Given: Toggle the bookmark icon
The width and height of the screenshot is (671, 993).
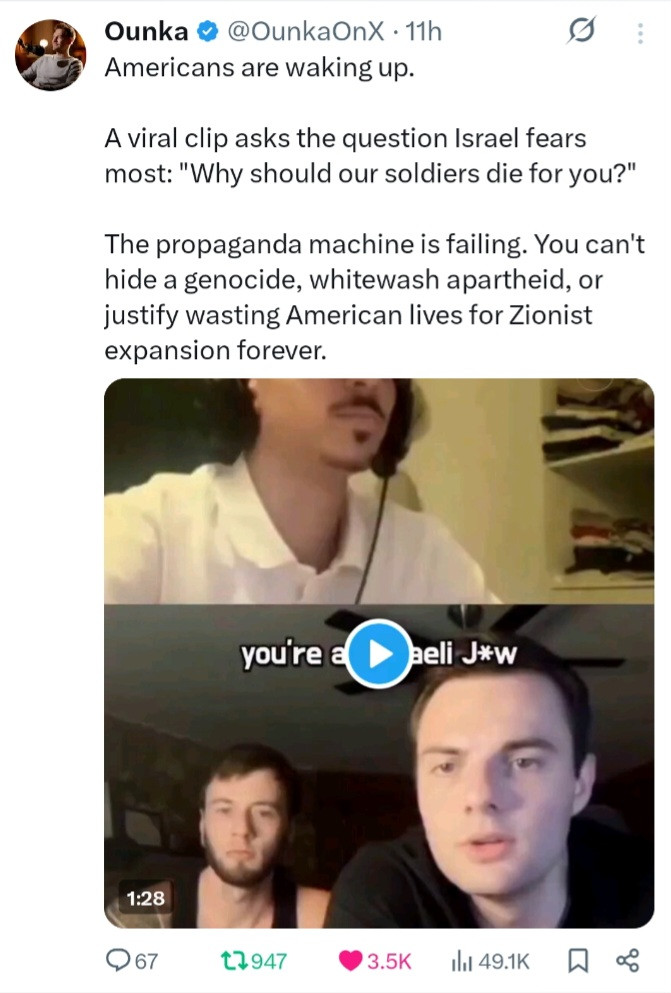Looking at the screenshot, I should pos(577,961).
